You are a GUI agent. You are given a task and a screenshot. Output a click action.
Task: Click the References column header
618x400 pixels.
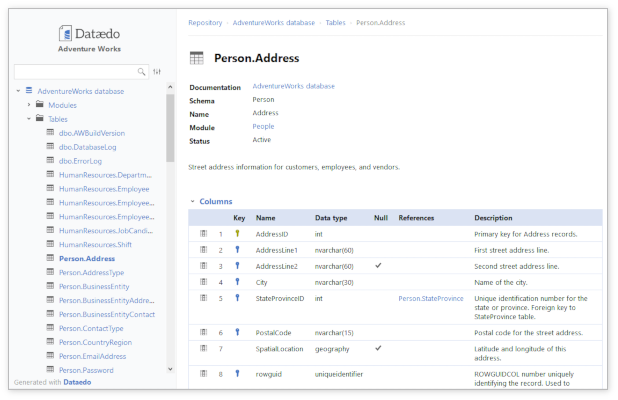coord(416,218)
